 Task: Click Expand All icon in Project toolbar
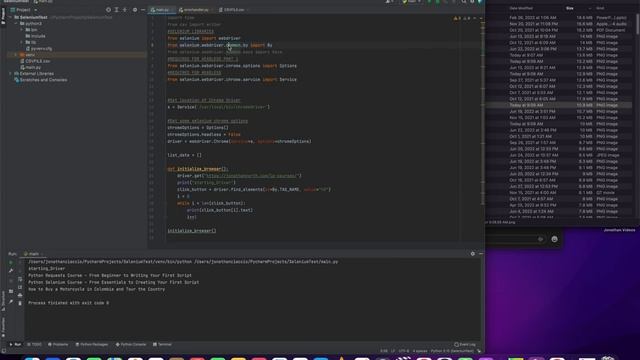116,10
